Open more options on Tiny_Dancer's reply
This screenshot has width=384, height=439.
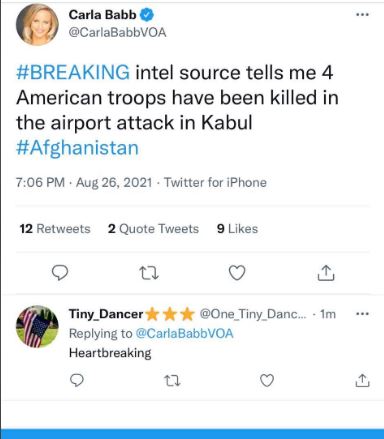[362, 314]
